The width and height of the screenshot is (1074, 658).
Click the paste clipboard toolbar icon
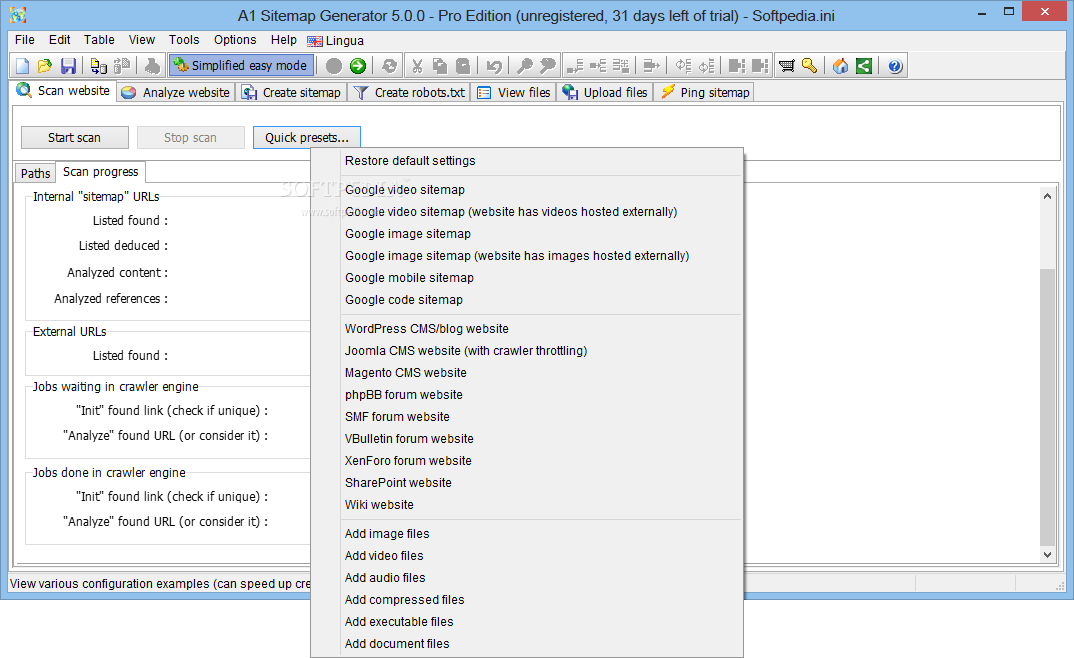coord(463,66)
